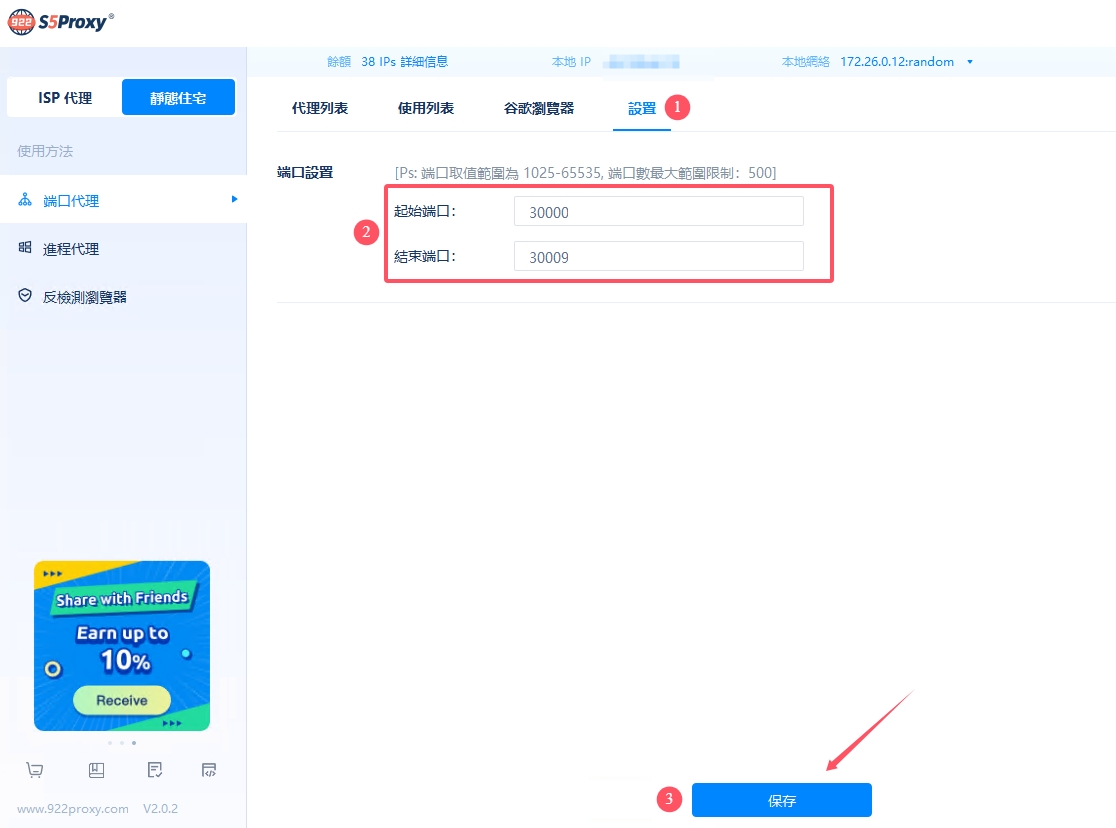Click the Receive button on share banner
The image size is (1116, 828).
[122, 701]
